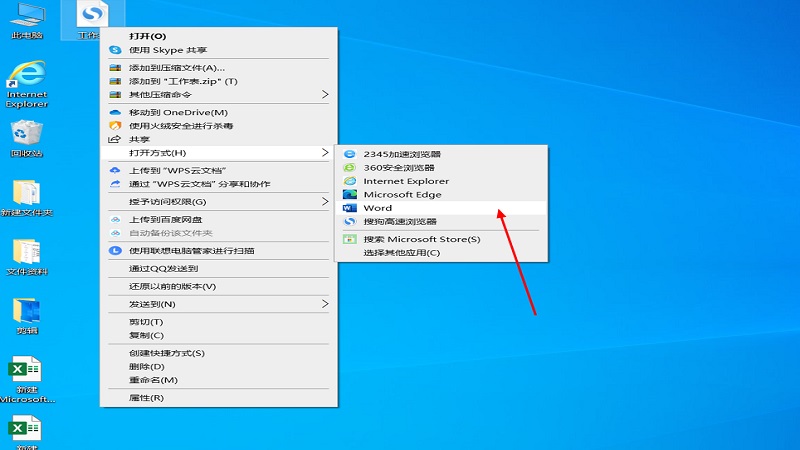Open with Microsoft Edge
Viewport: 800px width, 450px height.
coord(441,194)
